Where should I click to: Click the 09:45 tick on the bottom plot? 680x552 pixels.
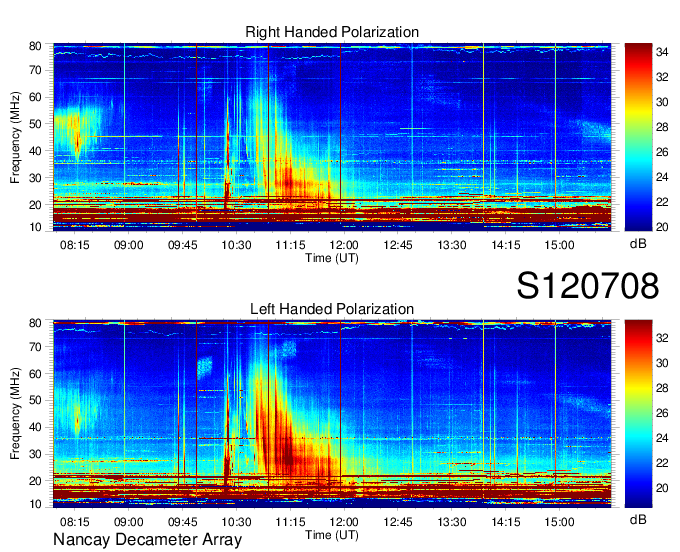183,522
